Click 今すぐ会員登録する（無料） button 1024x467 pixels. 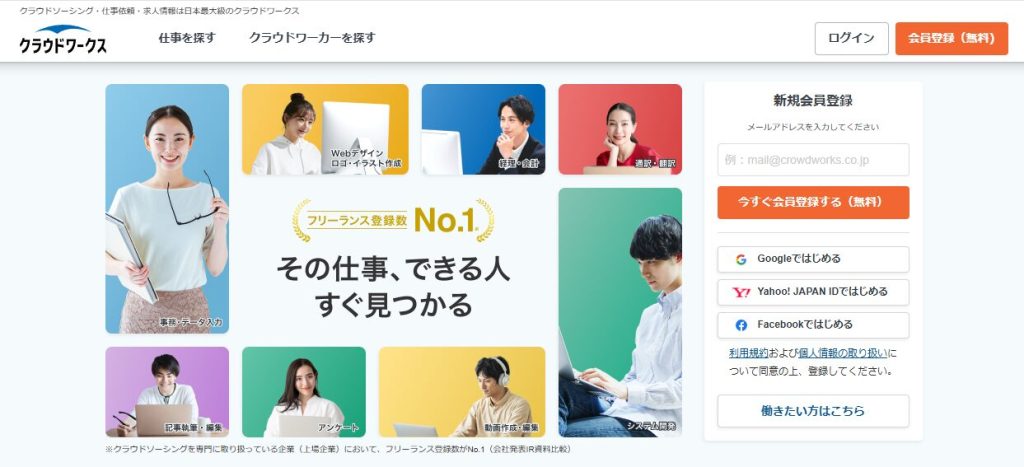(x=813, y=202)
